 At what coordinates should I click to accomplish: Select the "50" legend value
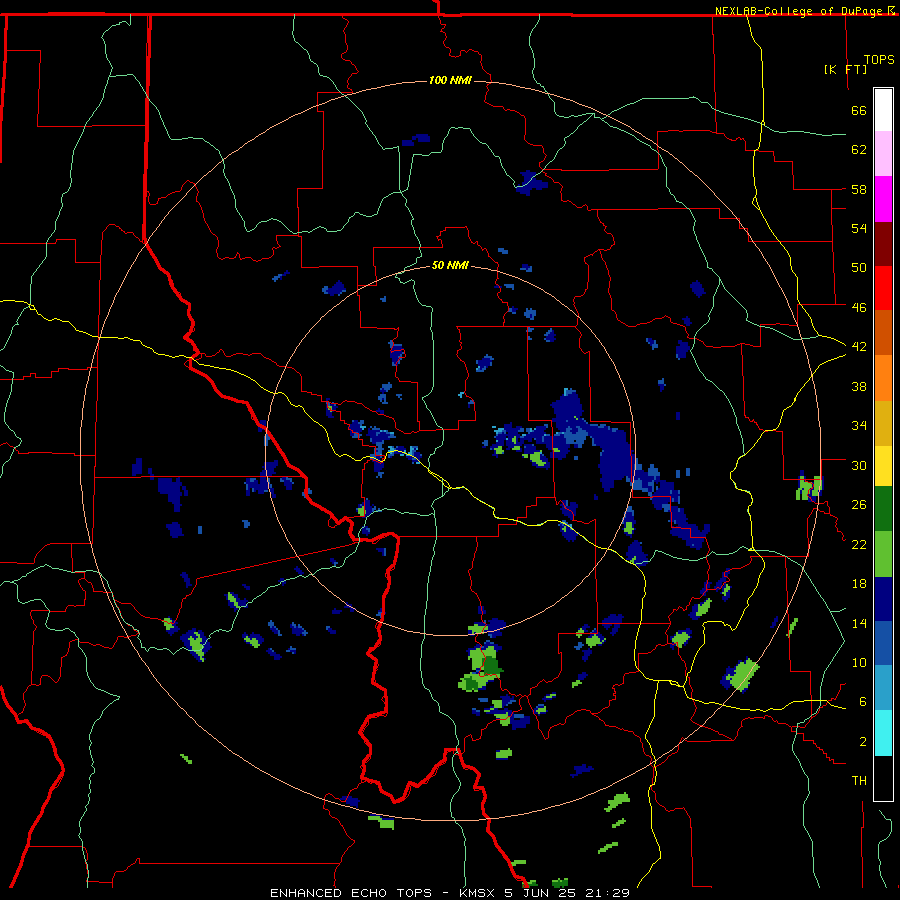859,268
